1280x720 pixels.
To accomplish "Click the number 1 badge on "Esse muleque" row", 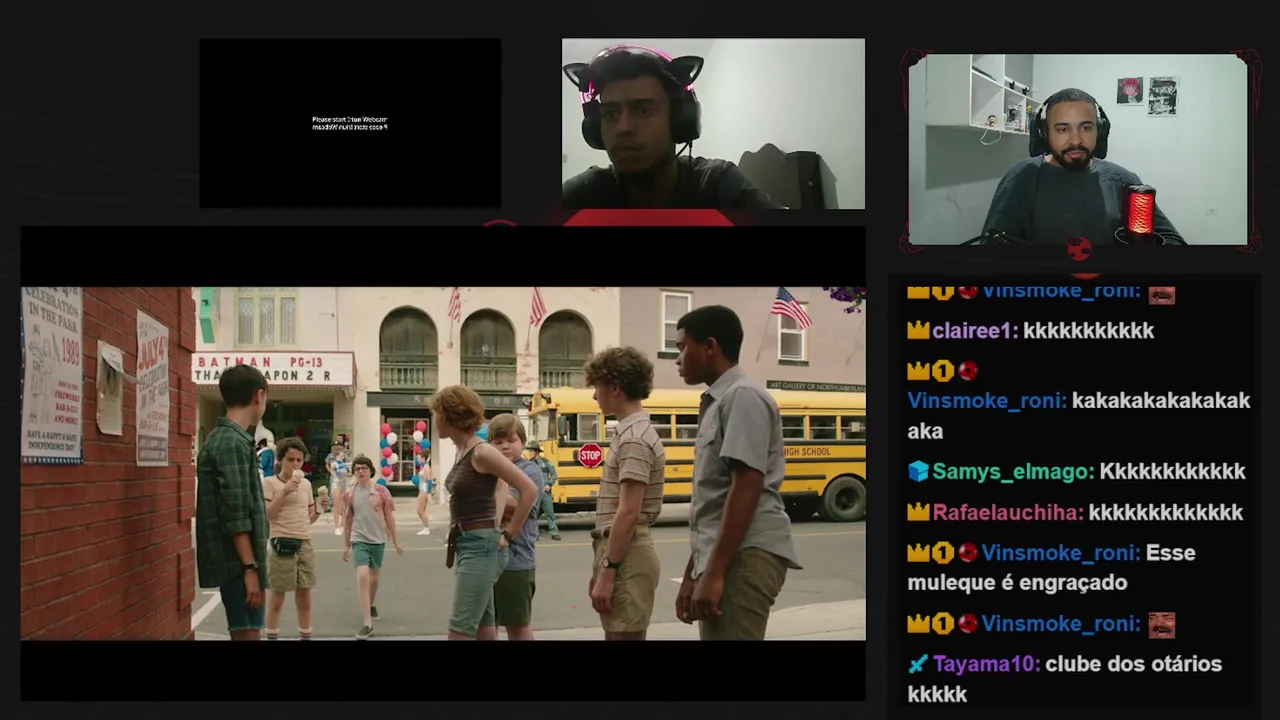I will coord(943,552).
